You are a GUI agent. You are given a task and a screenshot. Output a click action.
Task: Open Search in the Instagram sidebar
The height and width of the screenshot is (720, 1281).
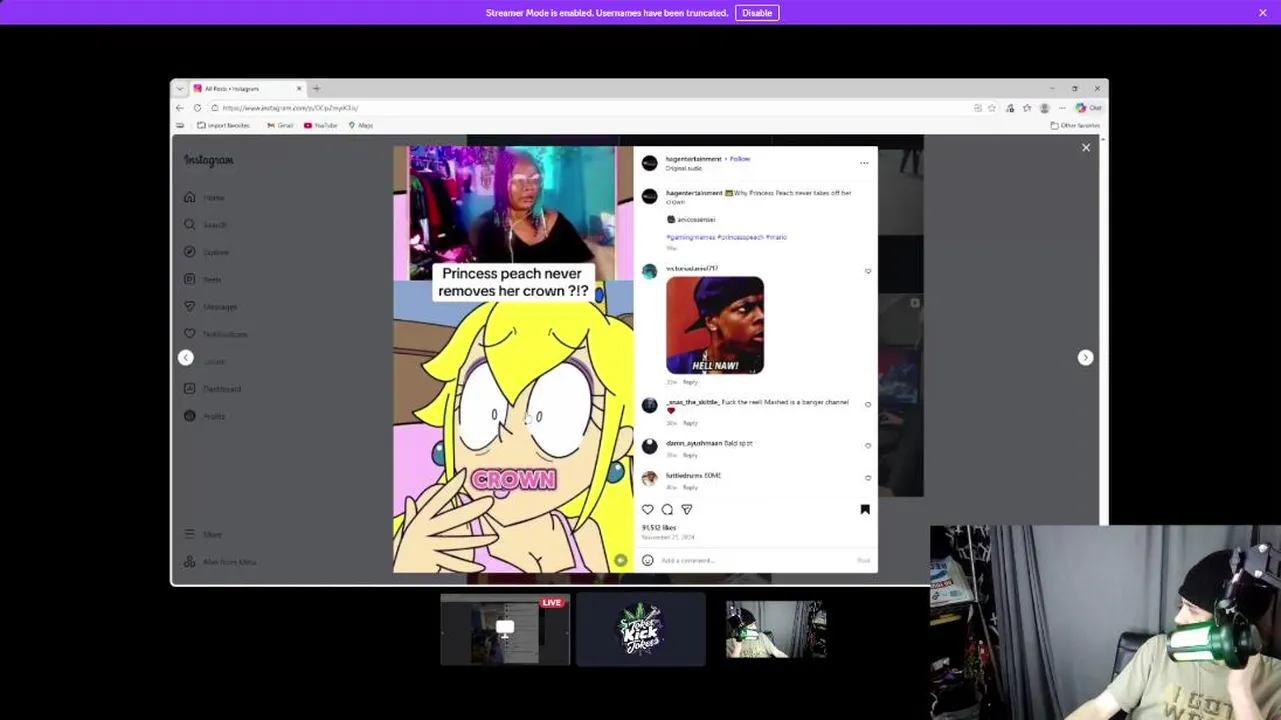206,225
